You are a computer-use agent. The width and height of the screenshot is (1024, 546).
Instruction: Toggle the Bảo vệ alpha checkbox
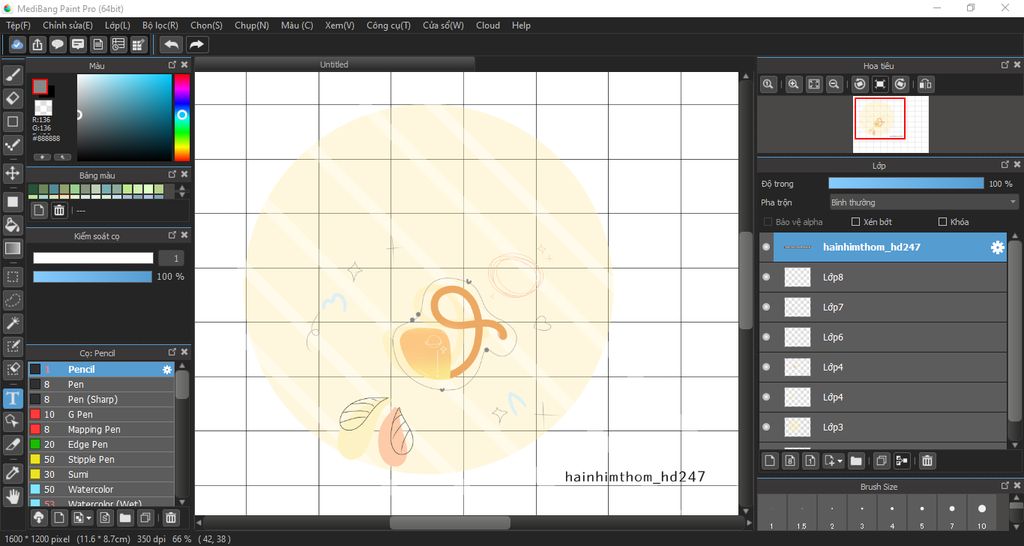point(768,222)
